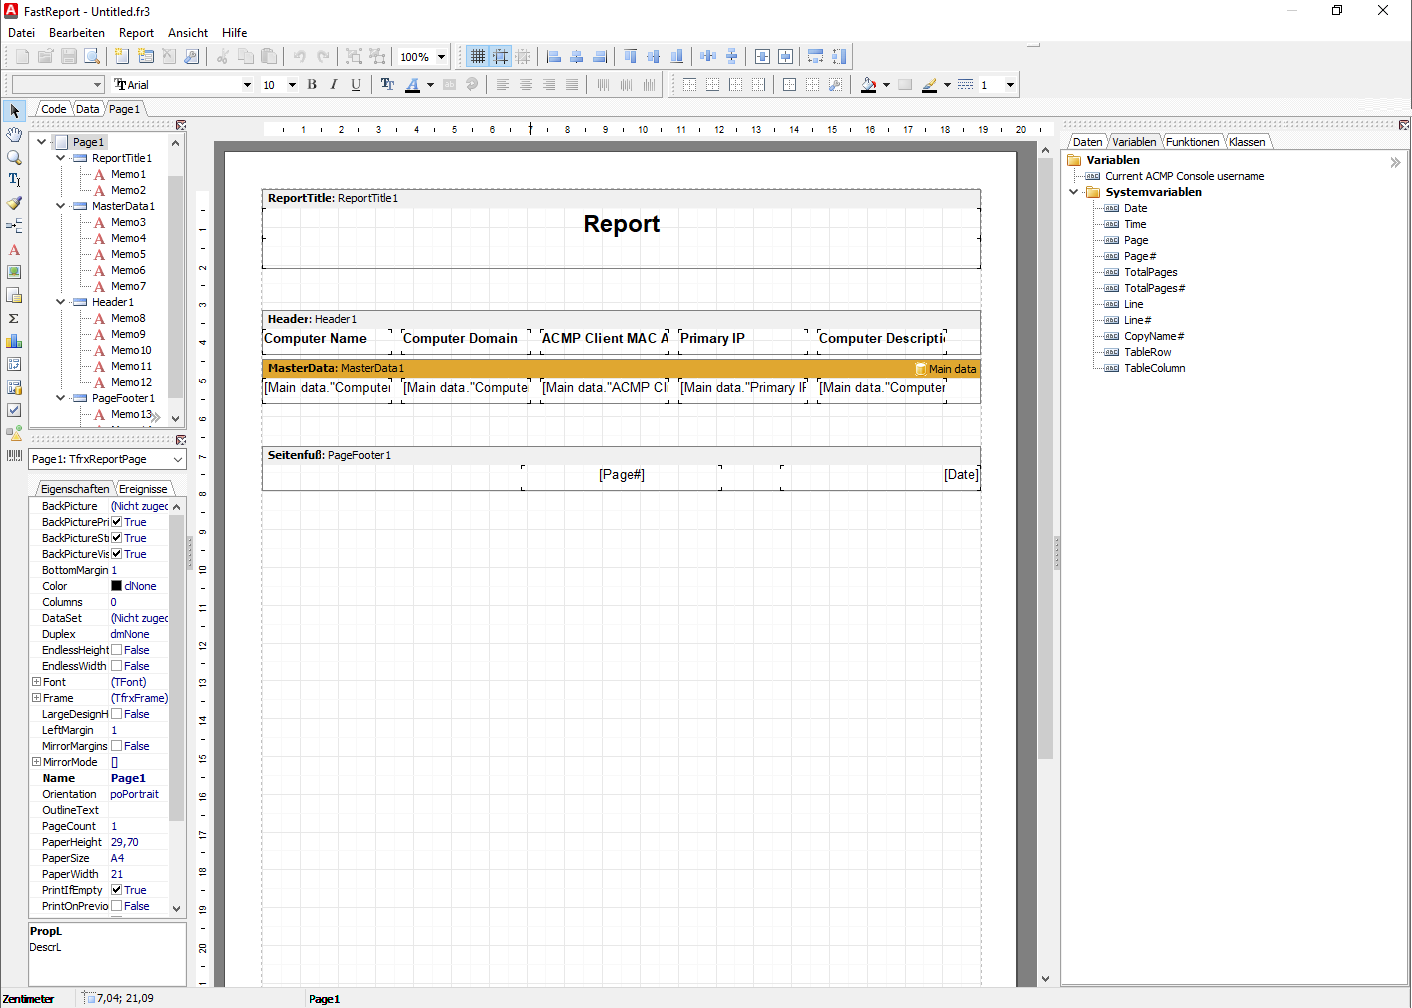Select the TotalPages system variable
This screenshot has width=1412, height=1008.
pyautogui.click(x=1151, y=272)
